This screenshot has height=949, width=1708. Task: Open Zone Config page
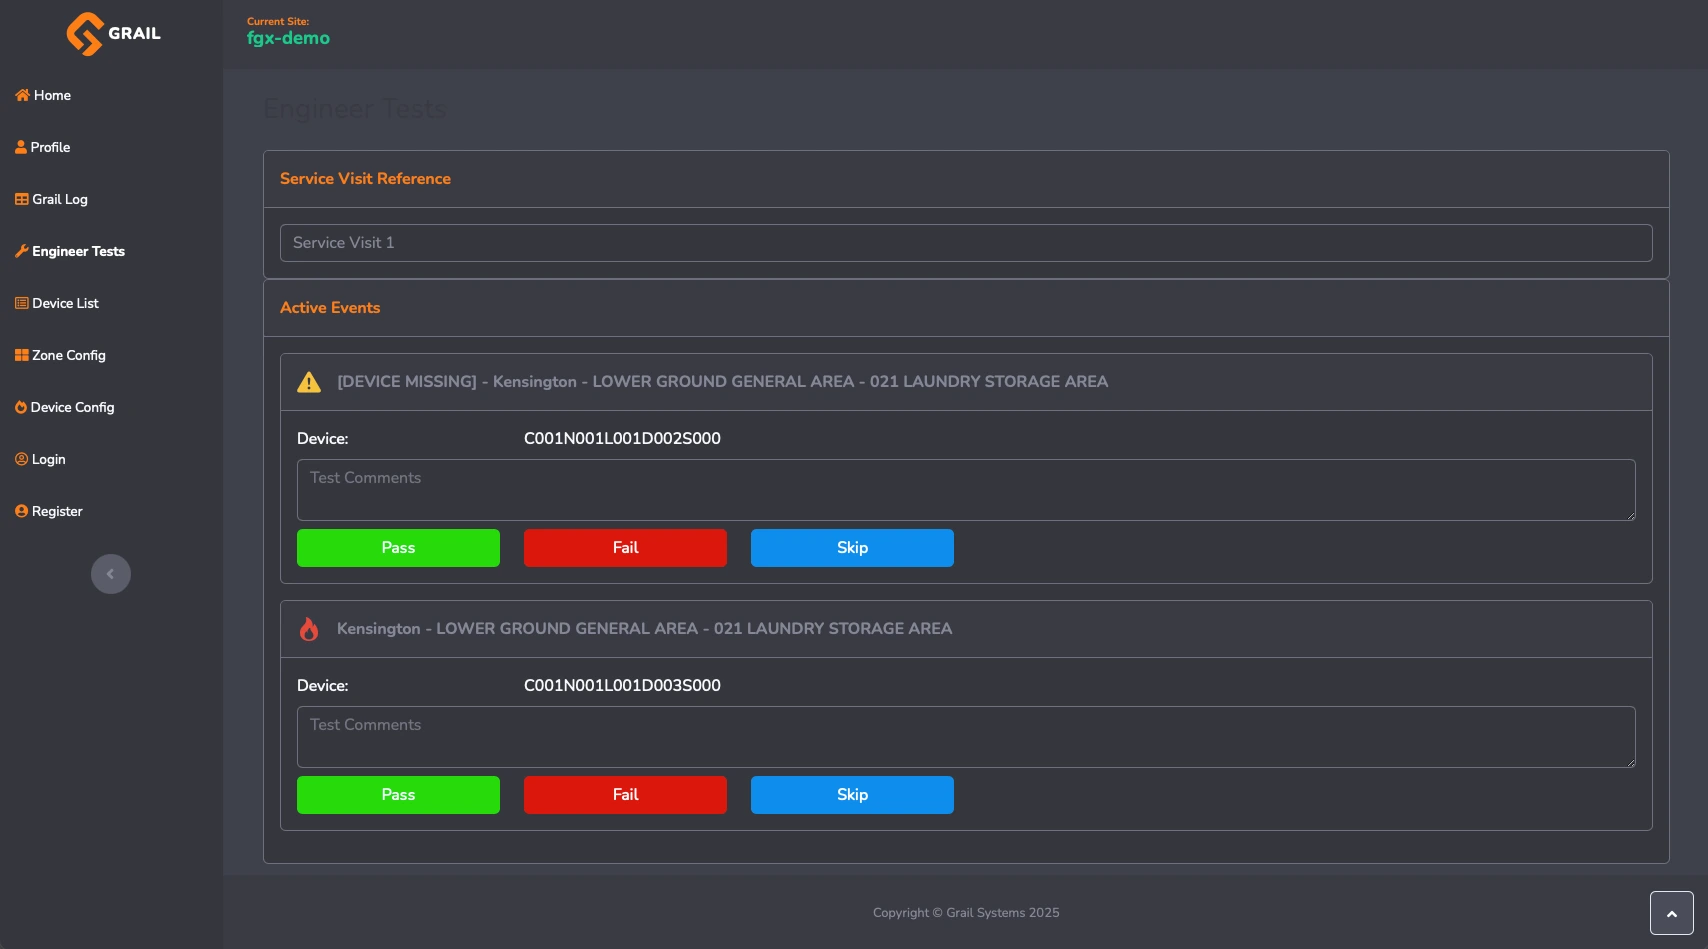69,355
